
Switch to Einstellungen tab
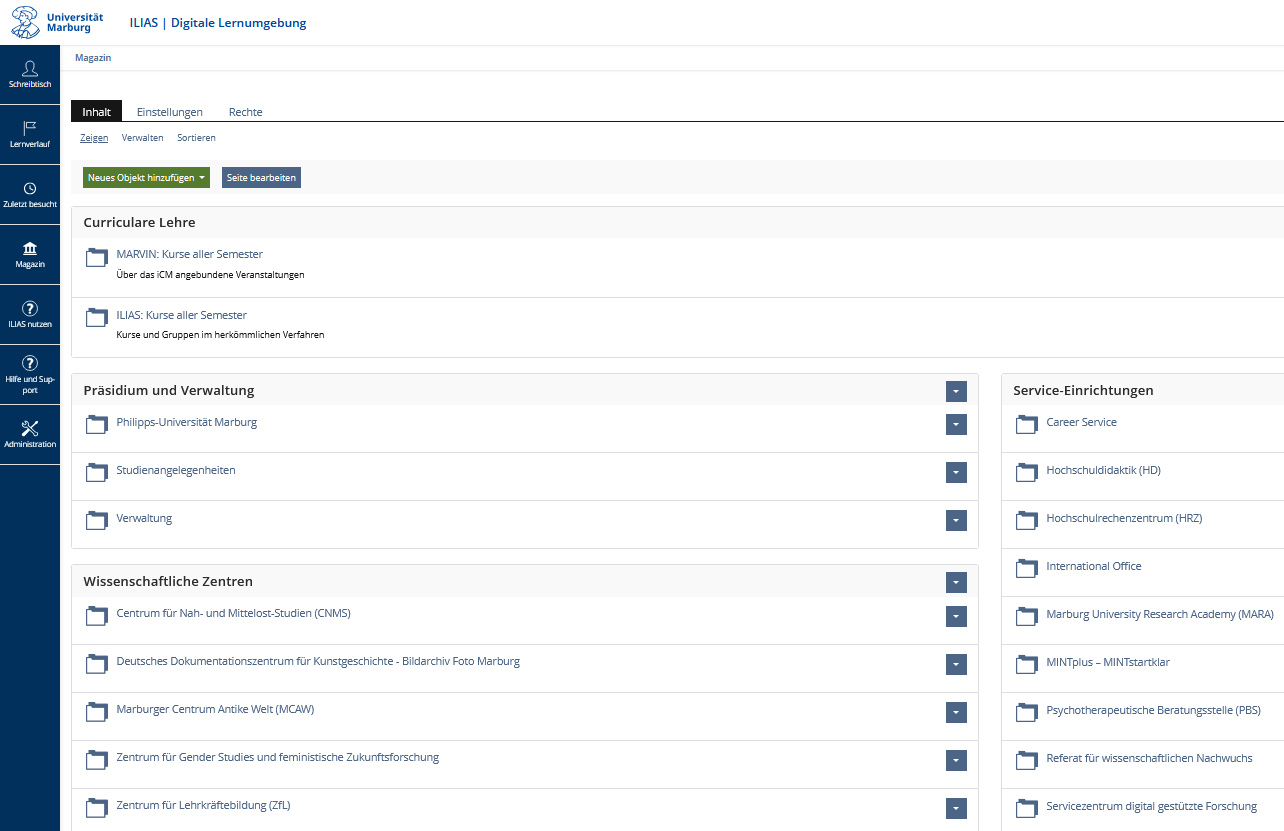point(170,112)
